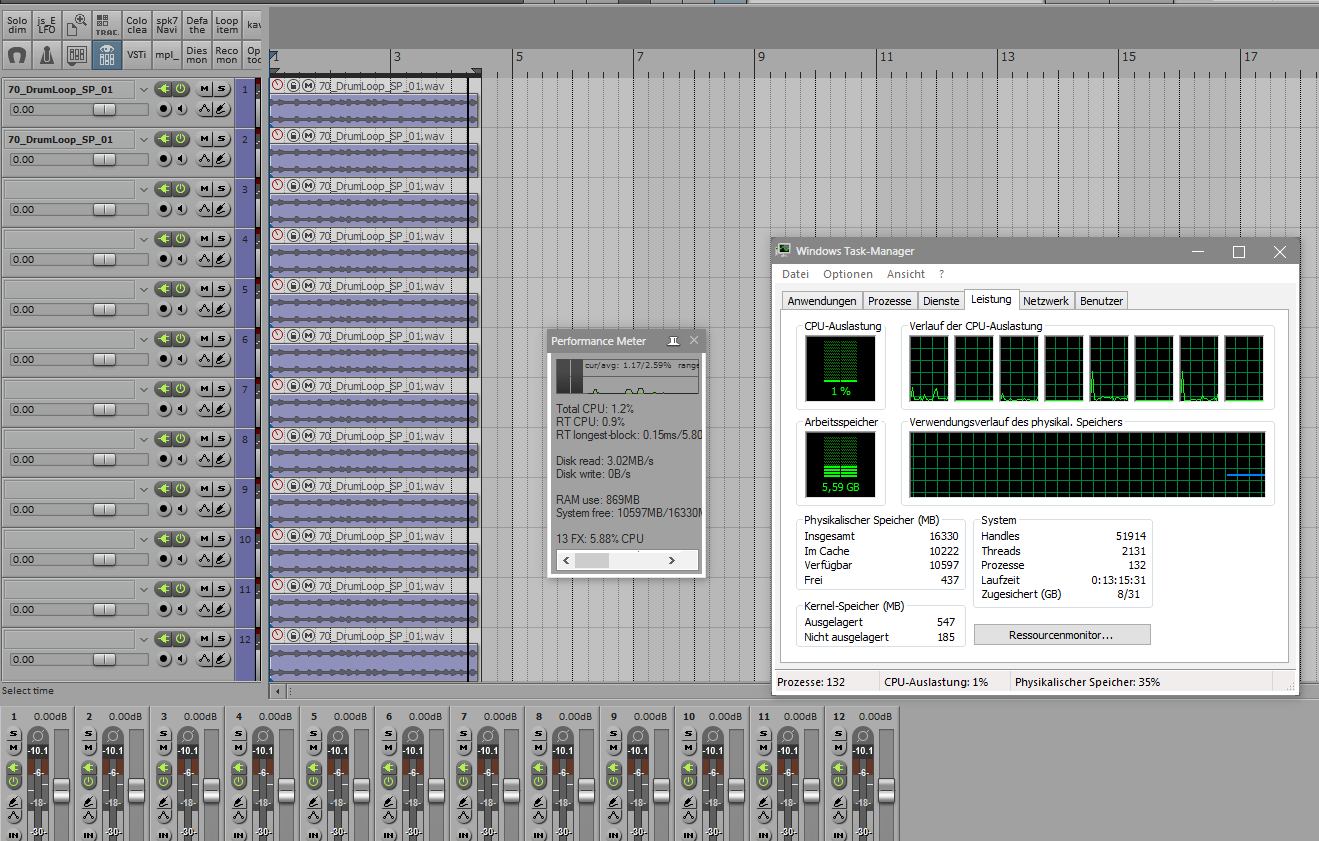
Task: Toggle FX bypass power button on track 5
Action: (x=181, y=289)
